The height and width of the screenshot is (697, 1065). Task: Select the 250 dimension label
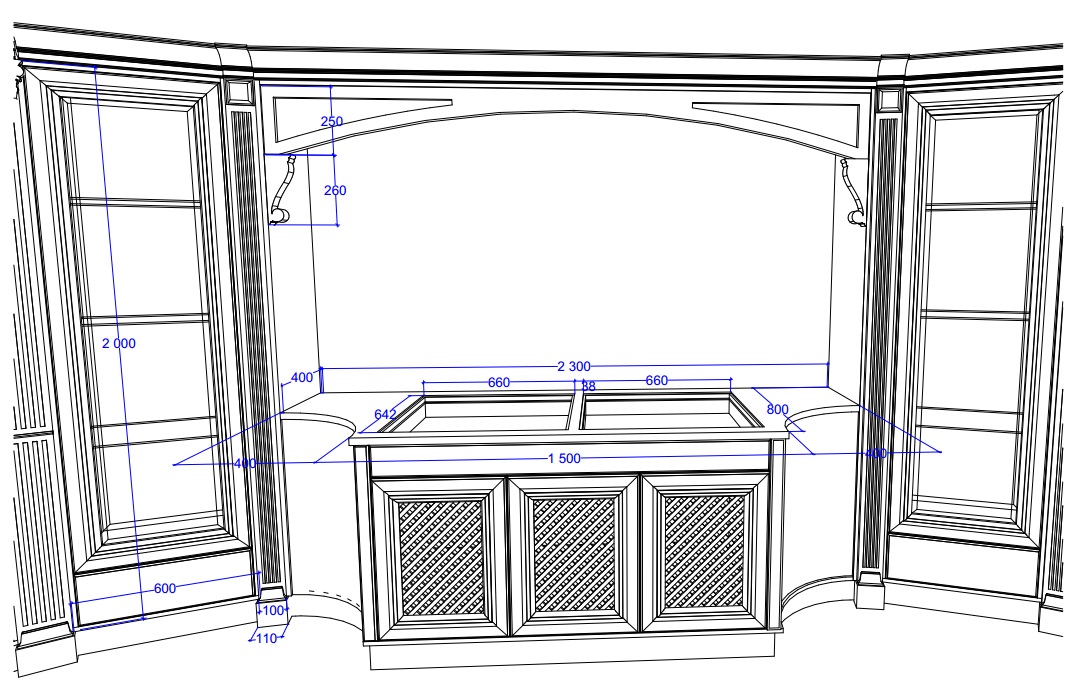331,121
